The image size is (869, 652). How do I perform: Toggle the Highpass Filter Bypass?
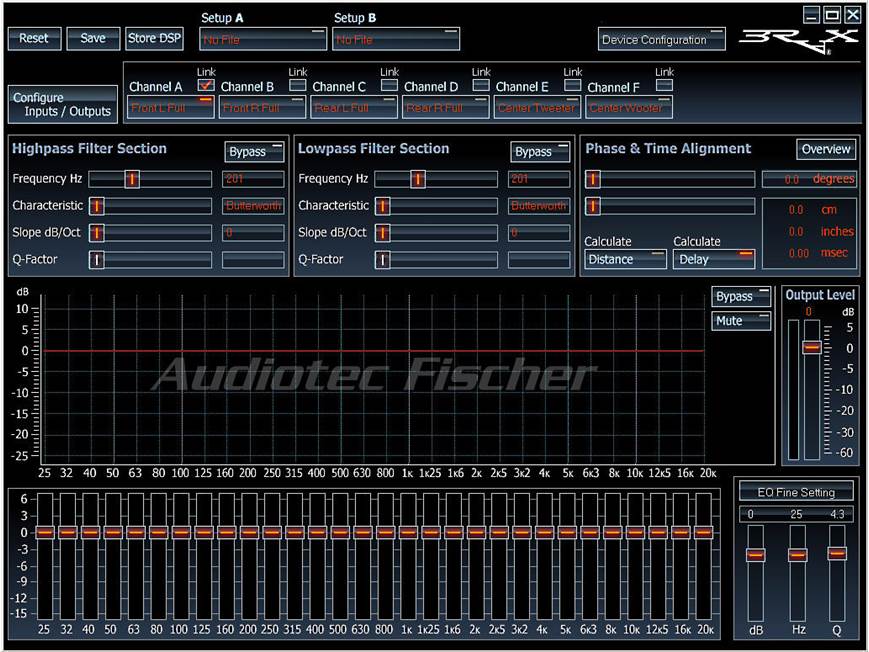click(254, 152)
